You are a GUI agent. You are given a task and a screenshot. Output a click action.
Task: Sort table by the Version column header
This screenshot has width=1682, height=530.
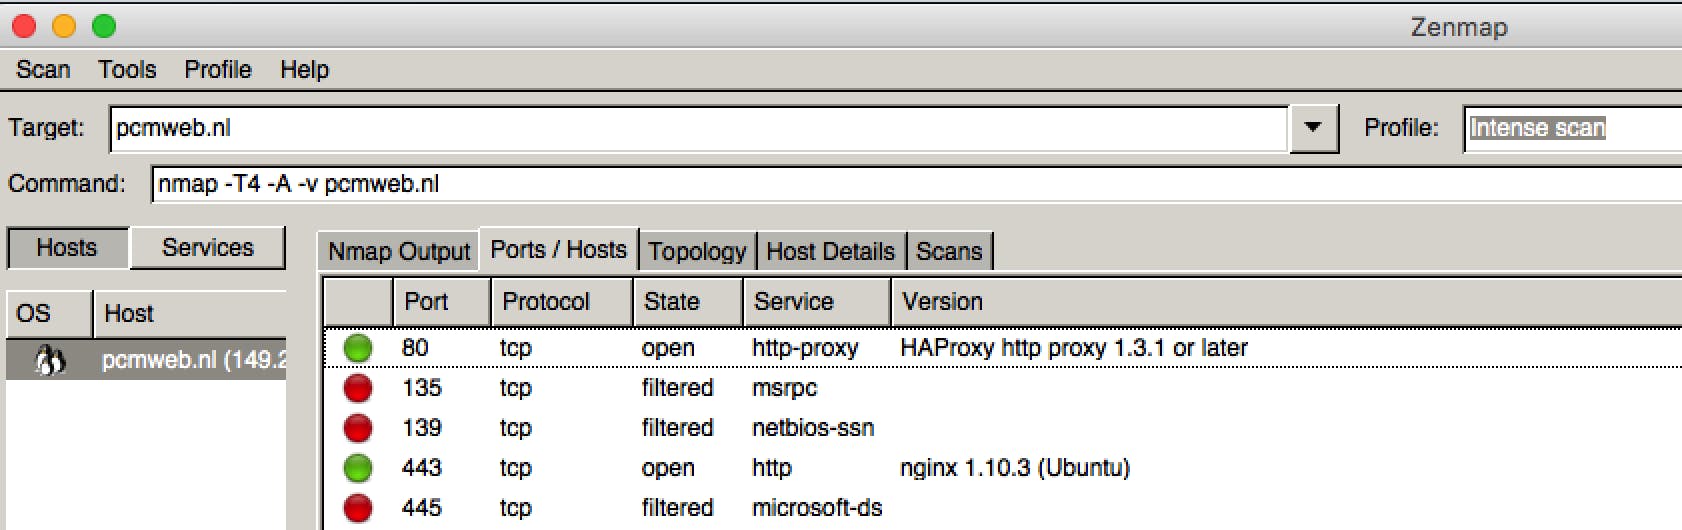tap(1287, 301)
